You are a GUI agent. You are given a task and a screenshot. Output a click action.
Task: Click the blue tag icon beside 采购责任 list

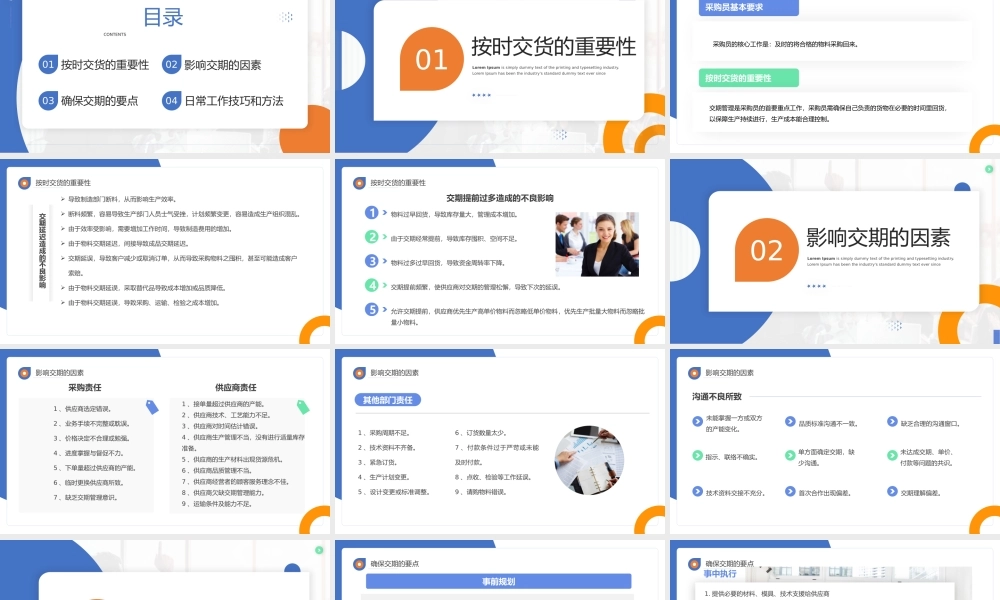[152, 407]
